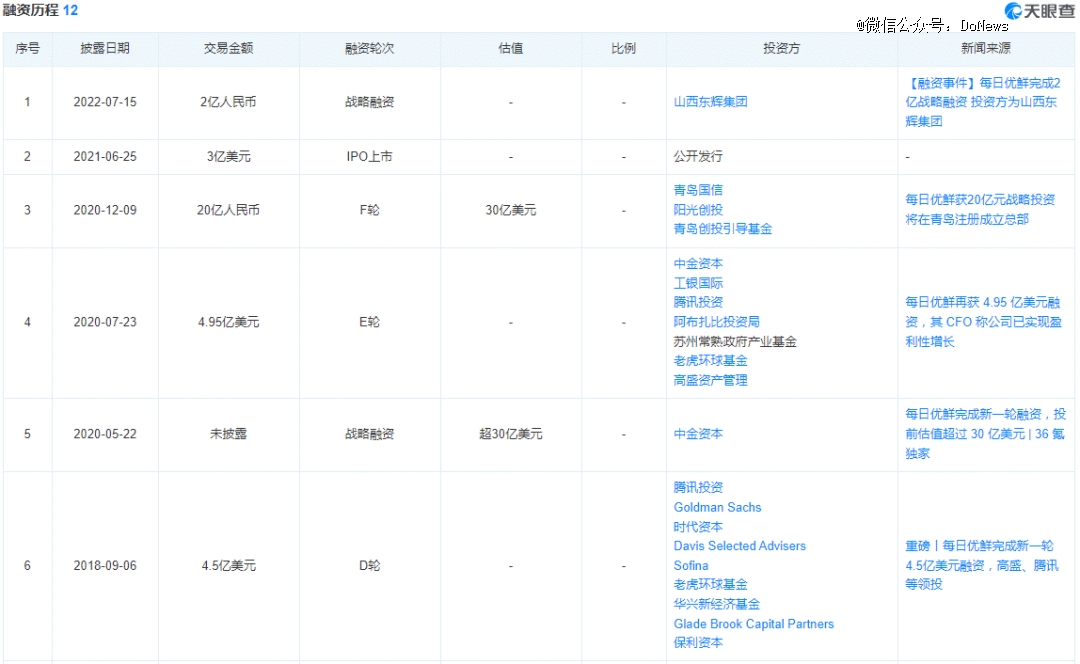The image size is (1080, 664).
Task: Open Glade Brook Capital Partners link
Action: (x=754, y=624)
